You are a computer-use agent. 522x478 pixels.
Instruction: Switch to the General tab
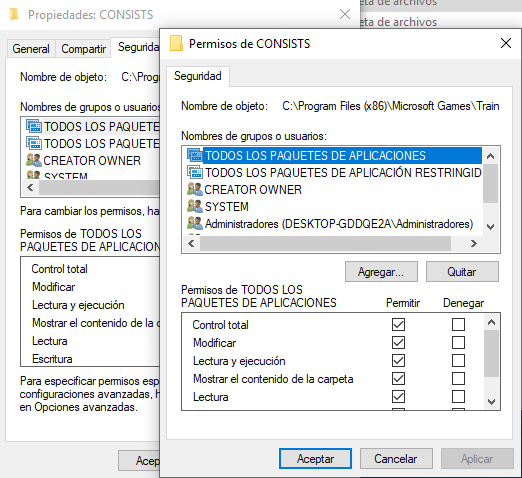tap(31, 49)
